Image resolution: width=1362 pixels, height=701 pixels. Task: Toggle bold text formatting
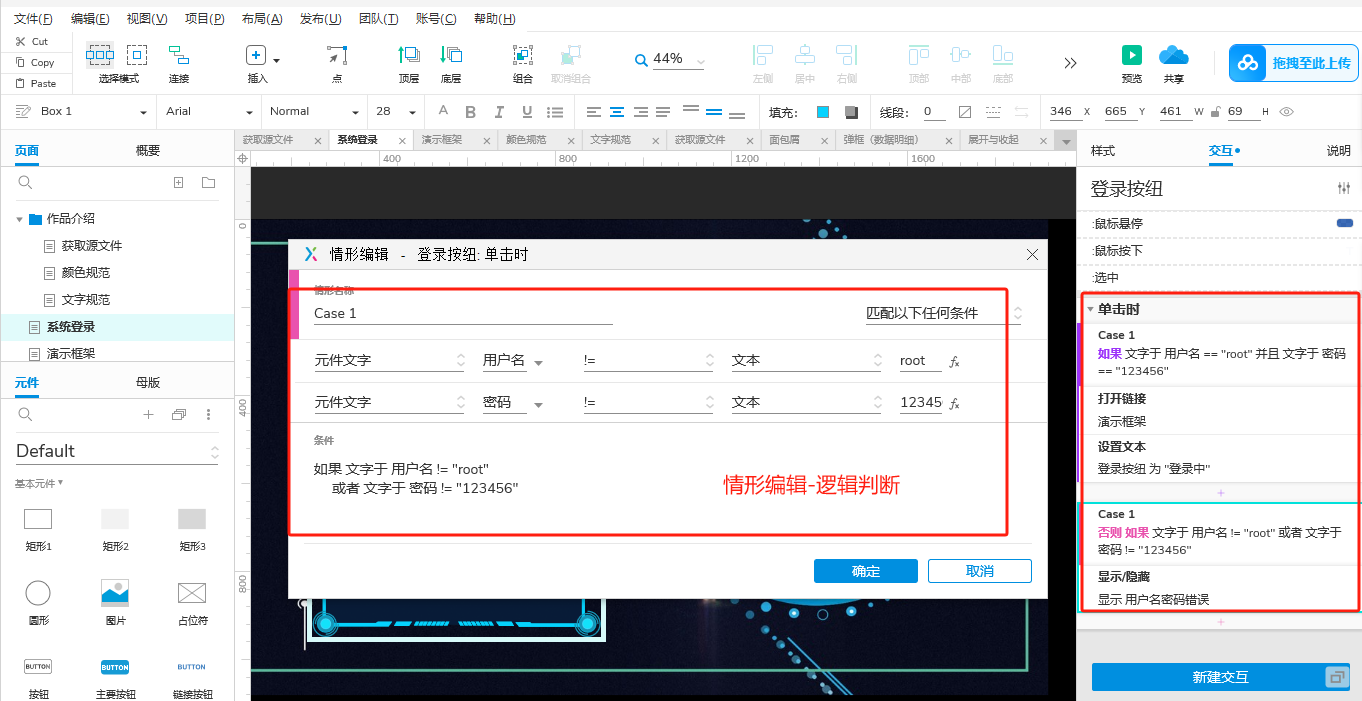471,111
